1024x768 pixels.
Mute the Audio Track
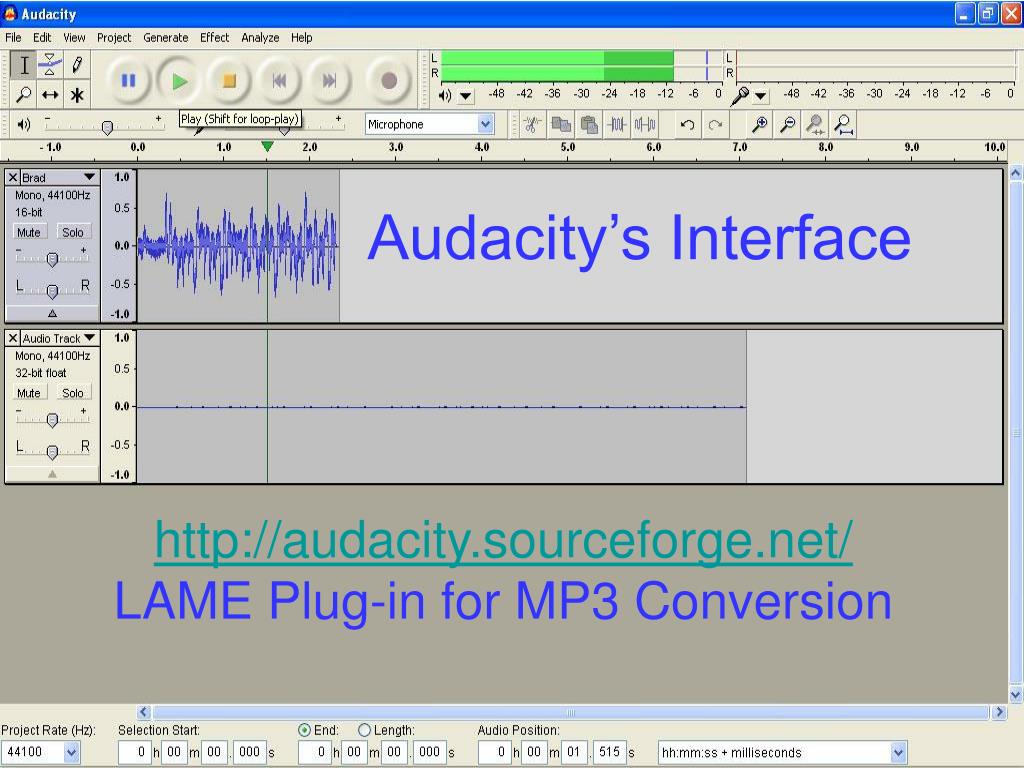(x=29, y=392)
